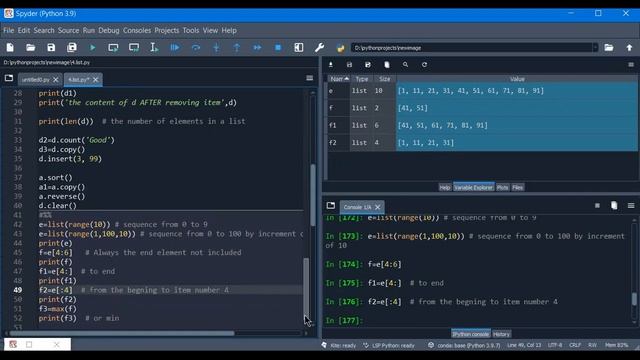This screenshot has width=640, height=360.
Task: Browse editor tabs with the folder icon
Action: [x=9, y=78]
